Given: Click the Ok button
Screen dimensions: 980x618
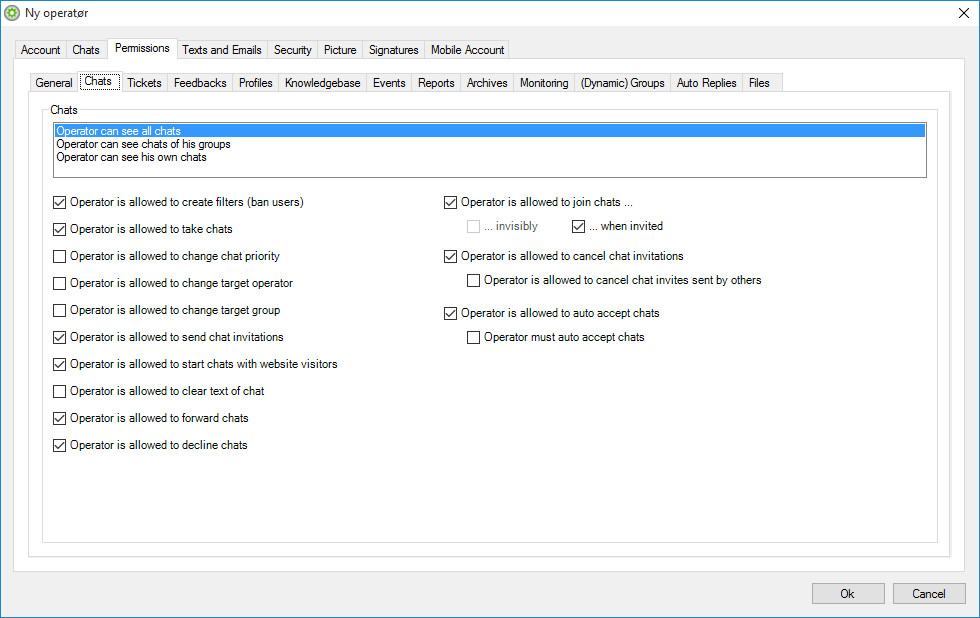Looking at the screenshot, I should (x=848, y=594).
